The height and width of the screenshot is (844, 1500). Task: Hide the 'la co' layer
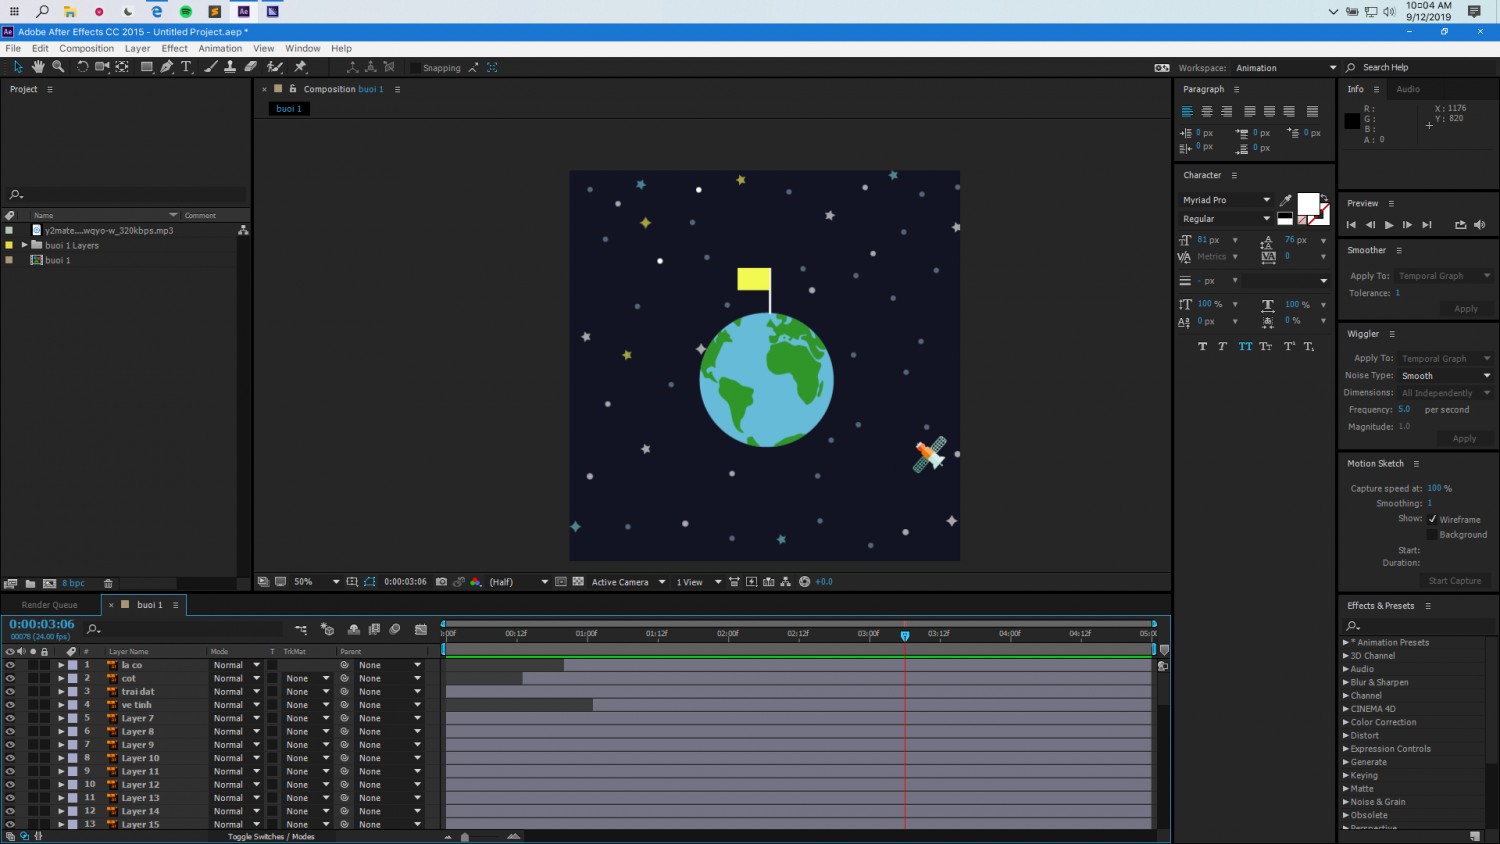(10, 665)
